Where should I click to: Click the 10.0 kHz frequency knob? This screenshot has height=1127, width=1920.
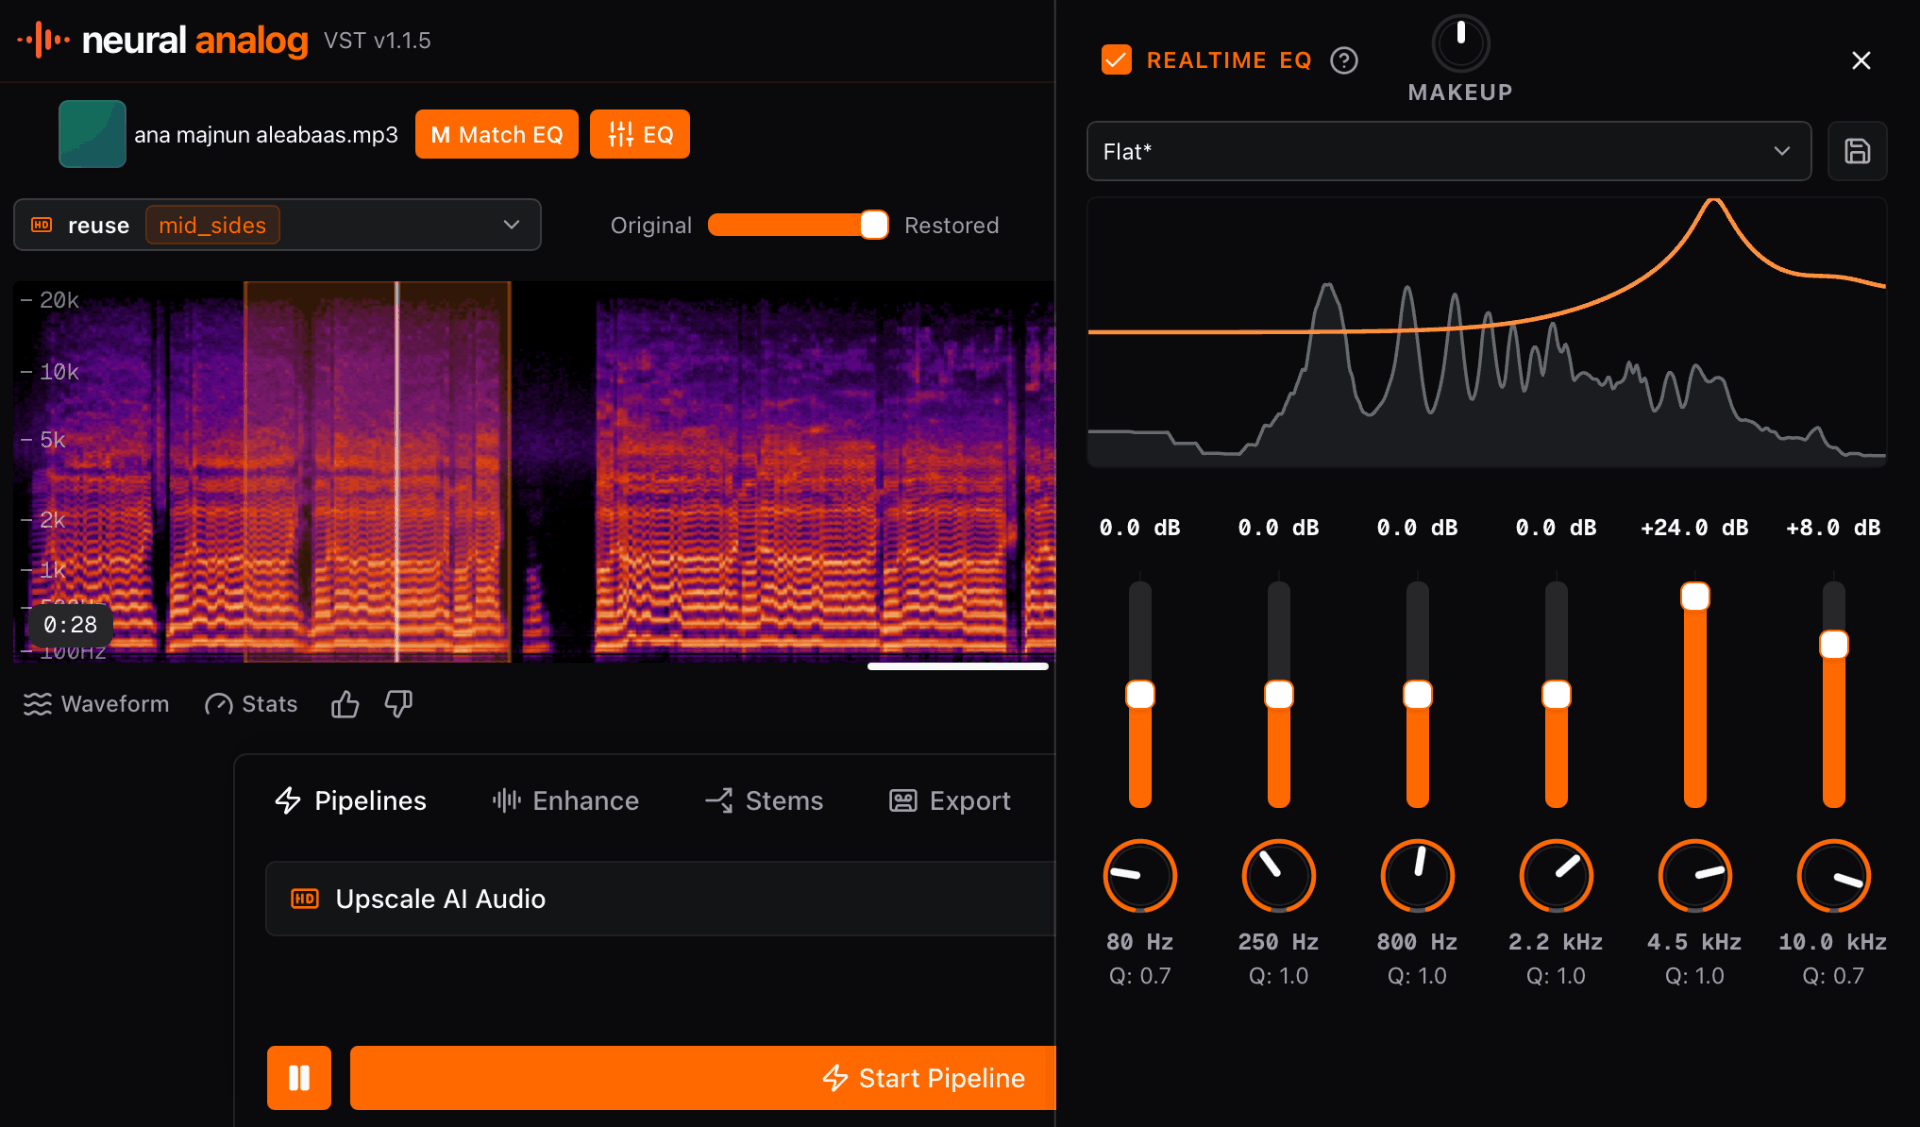click(1833, 876)
